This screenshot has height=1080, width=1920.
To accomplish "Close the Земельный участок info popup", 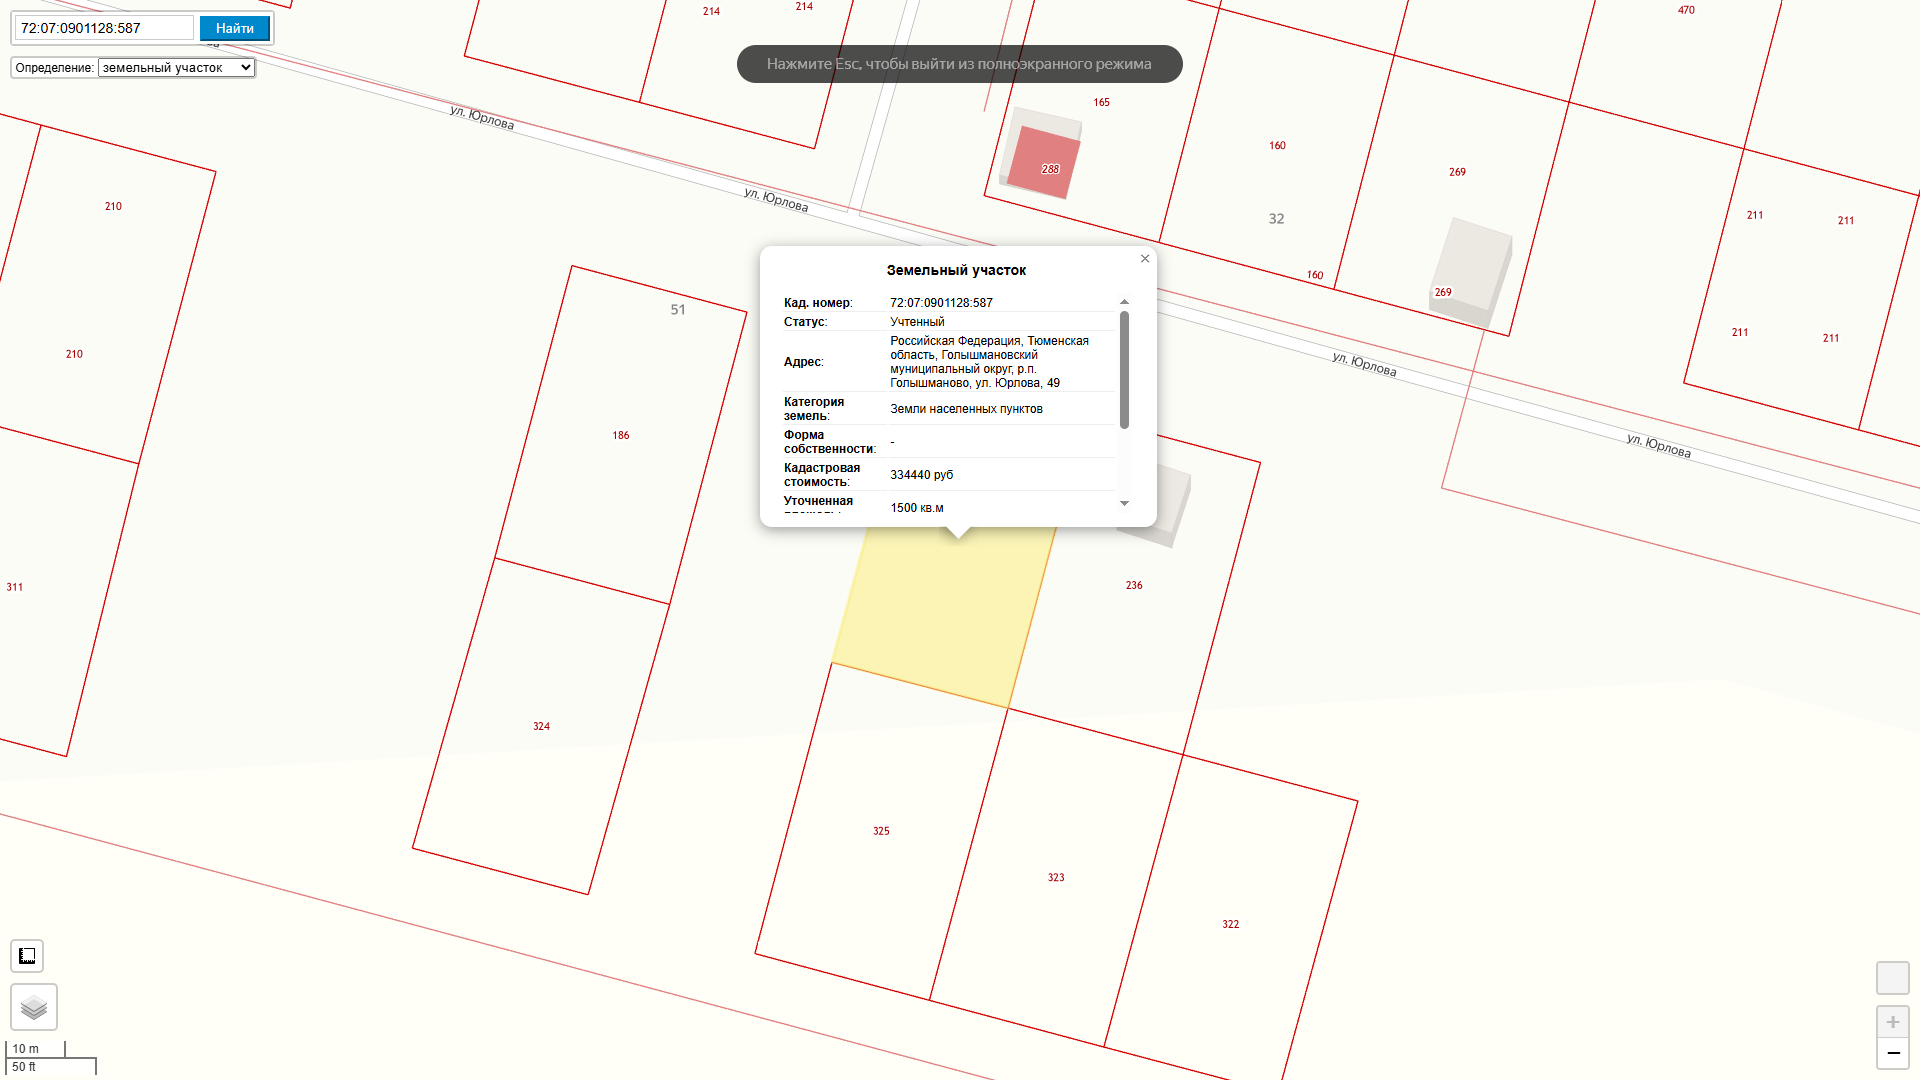I will 1145,259.
